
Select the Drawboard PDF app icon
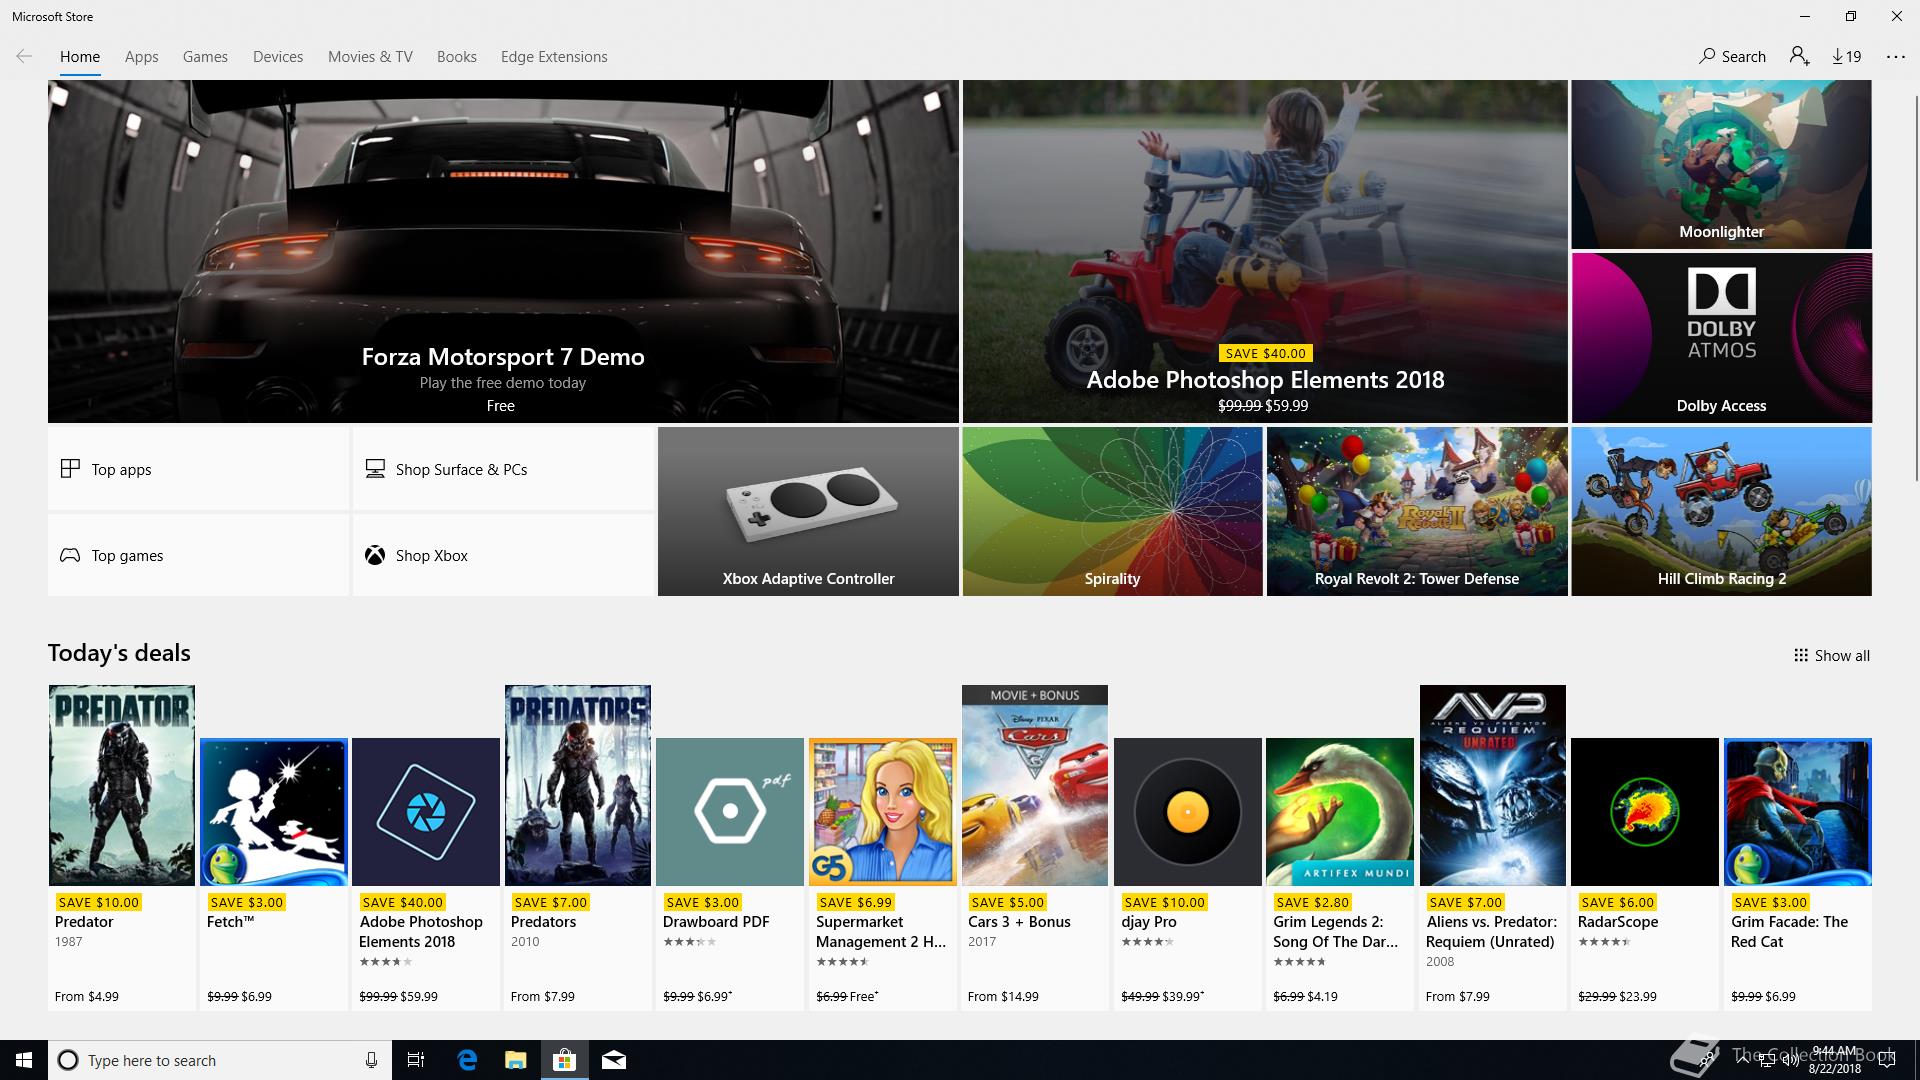[x=730, y=812]
